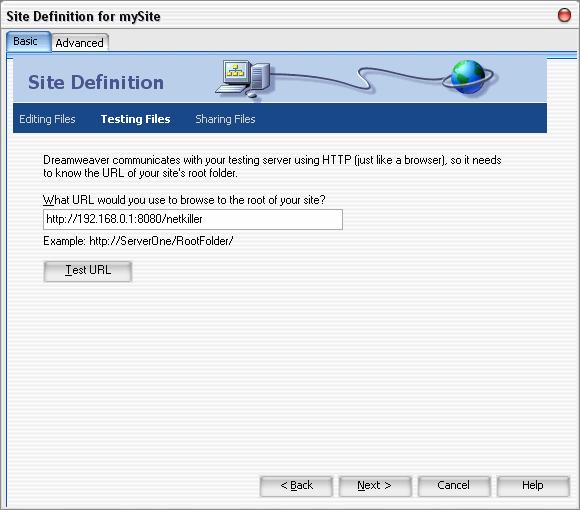Viewport: 580px width, 510px height.
Task: Go back with the Back button
Action: pyautogui.click(x=296, y=486)
